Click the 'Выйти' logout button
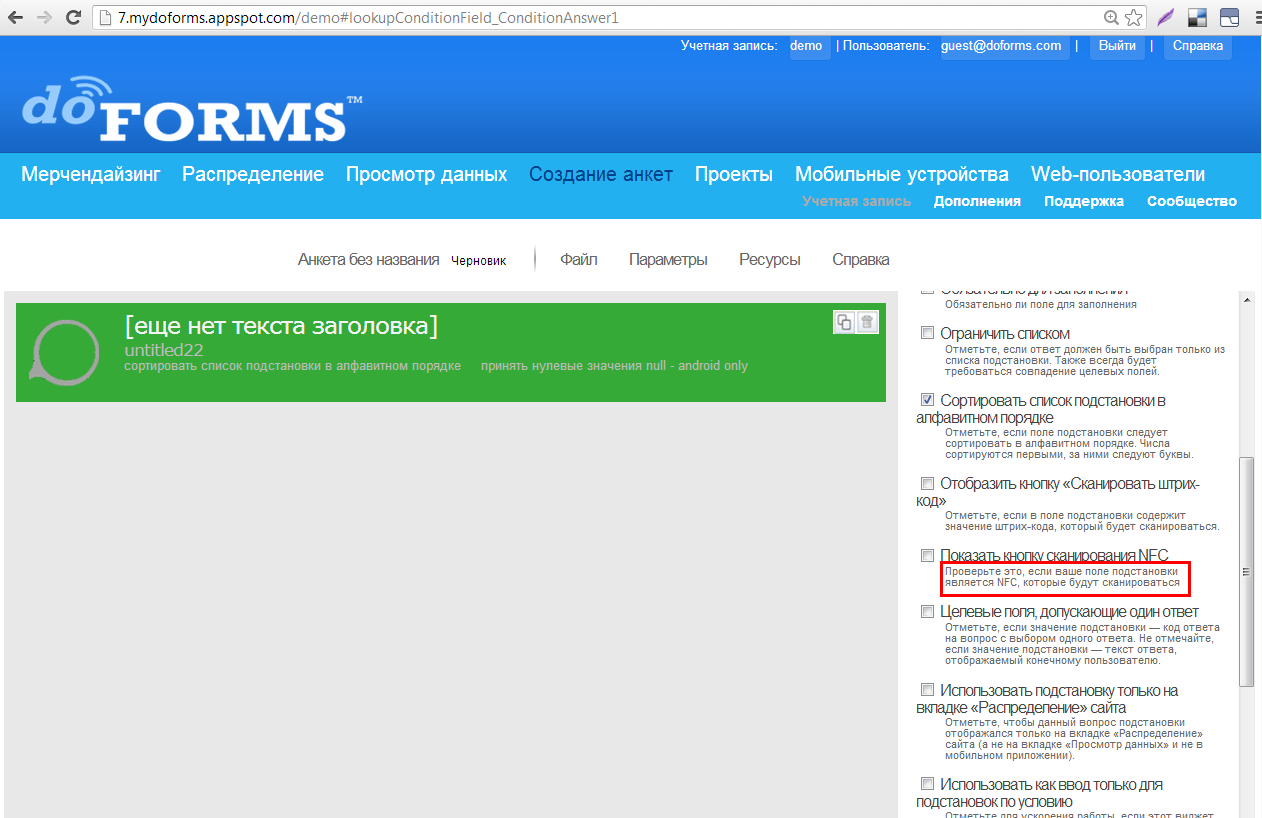Screen dimensions: 1262x818 coord(1117,46)
